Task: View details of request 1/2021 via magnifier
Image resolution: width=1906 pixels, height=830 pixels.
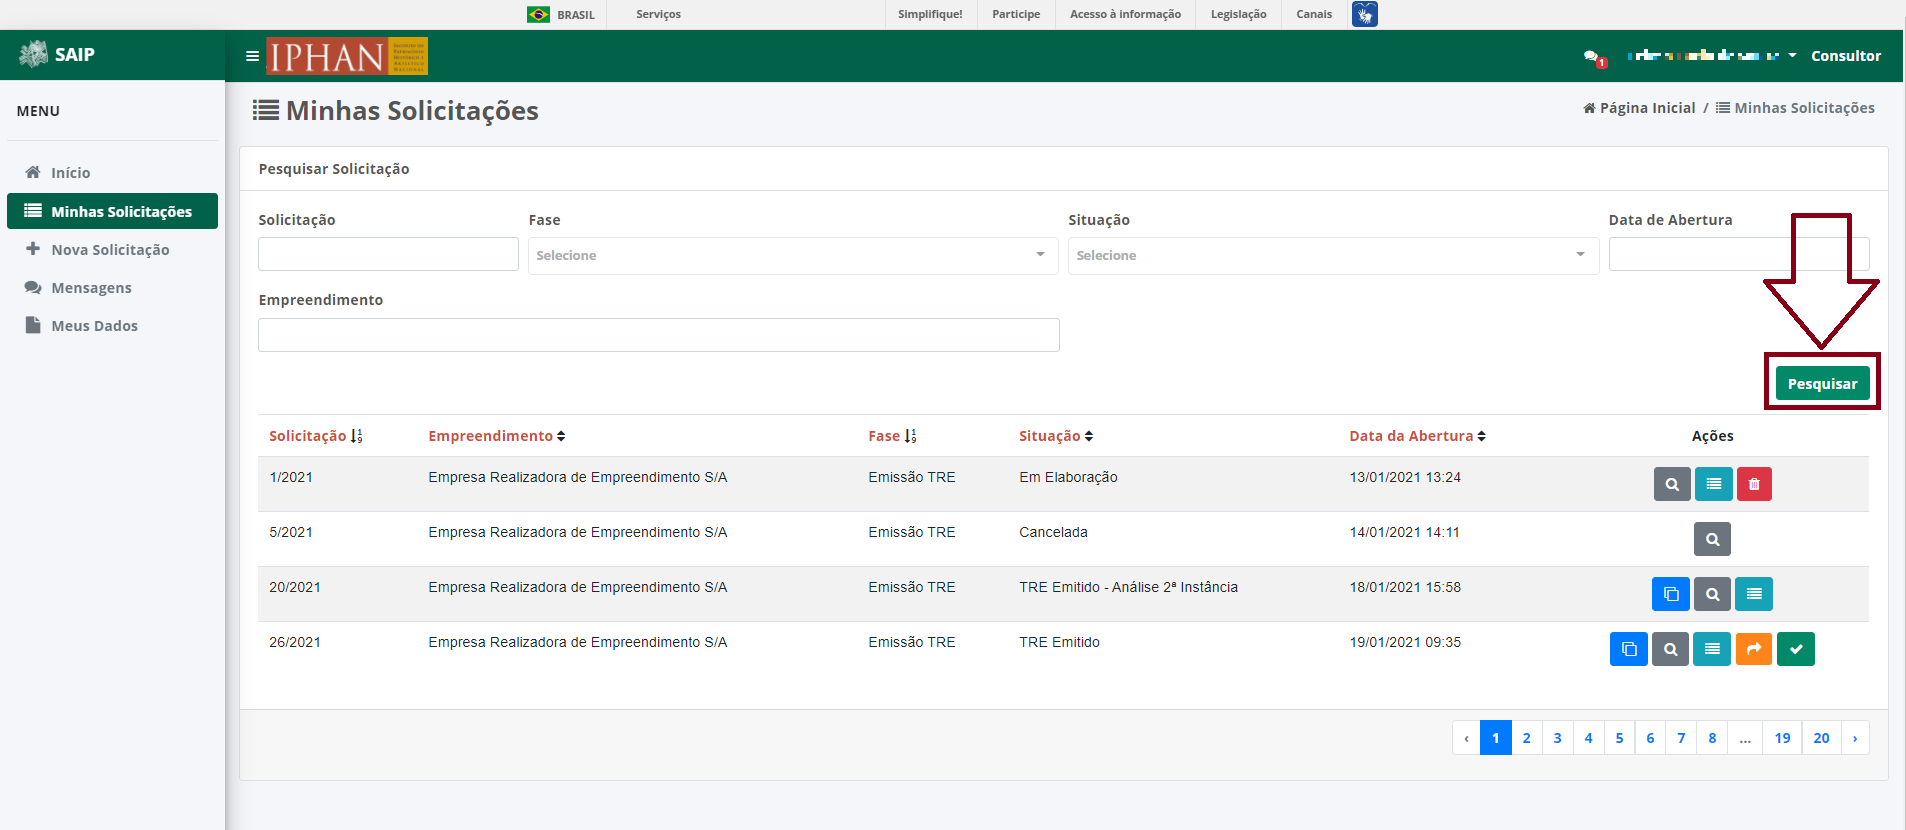Action: coord(1672,484)
